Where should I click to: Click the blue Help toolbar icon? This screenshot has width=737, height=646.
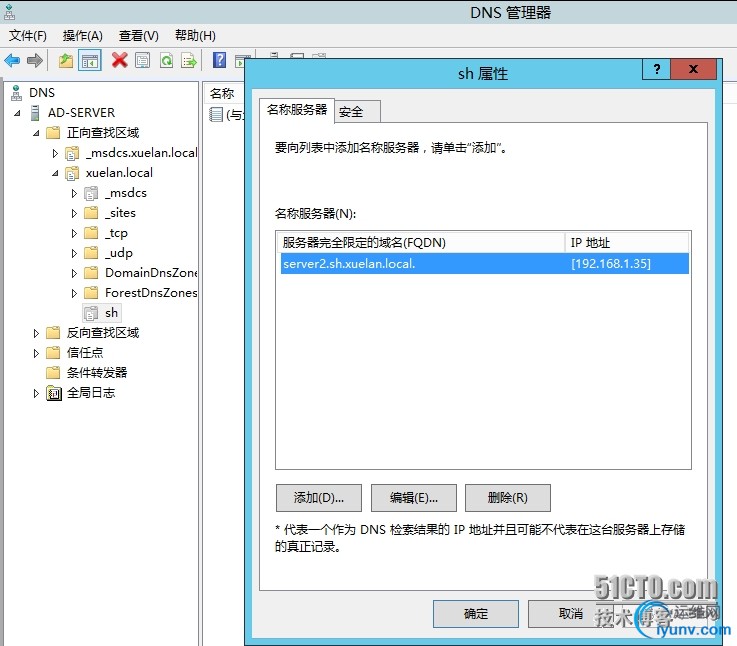tap(220, 60)
